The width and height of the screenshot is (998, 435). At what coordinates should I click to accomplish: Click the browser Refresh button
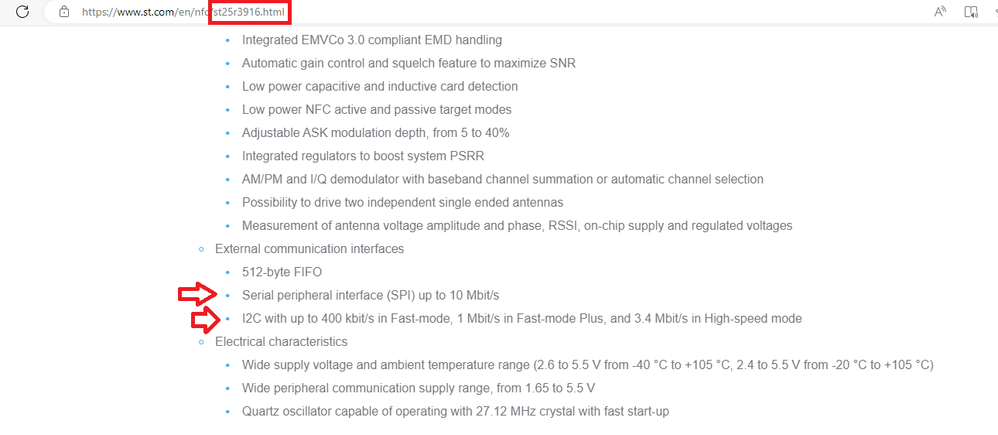point(22,12)
